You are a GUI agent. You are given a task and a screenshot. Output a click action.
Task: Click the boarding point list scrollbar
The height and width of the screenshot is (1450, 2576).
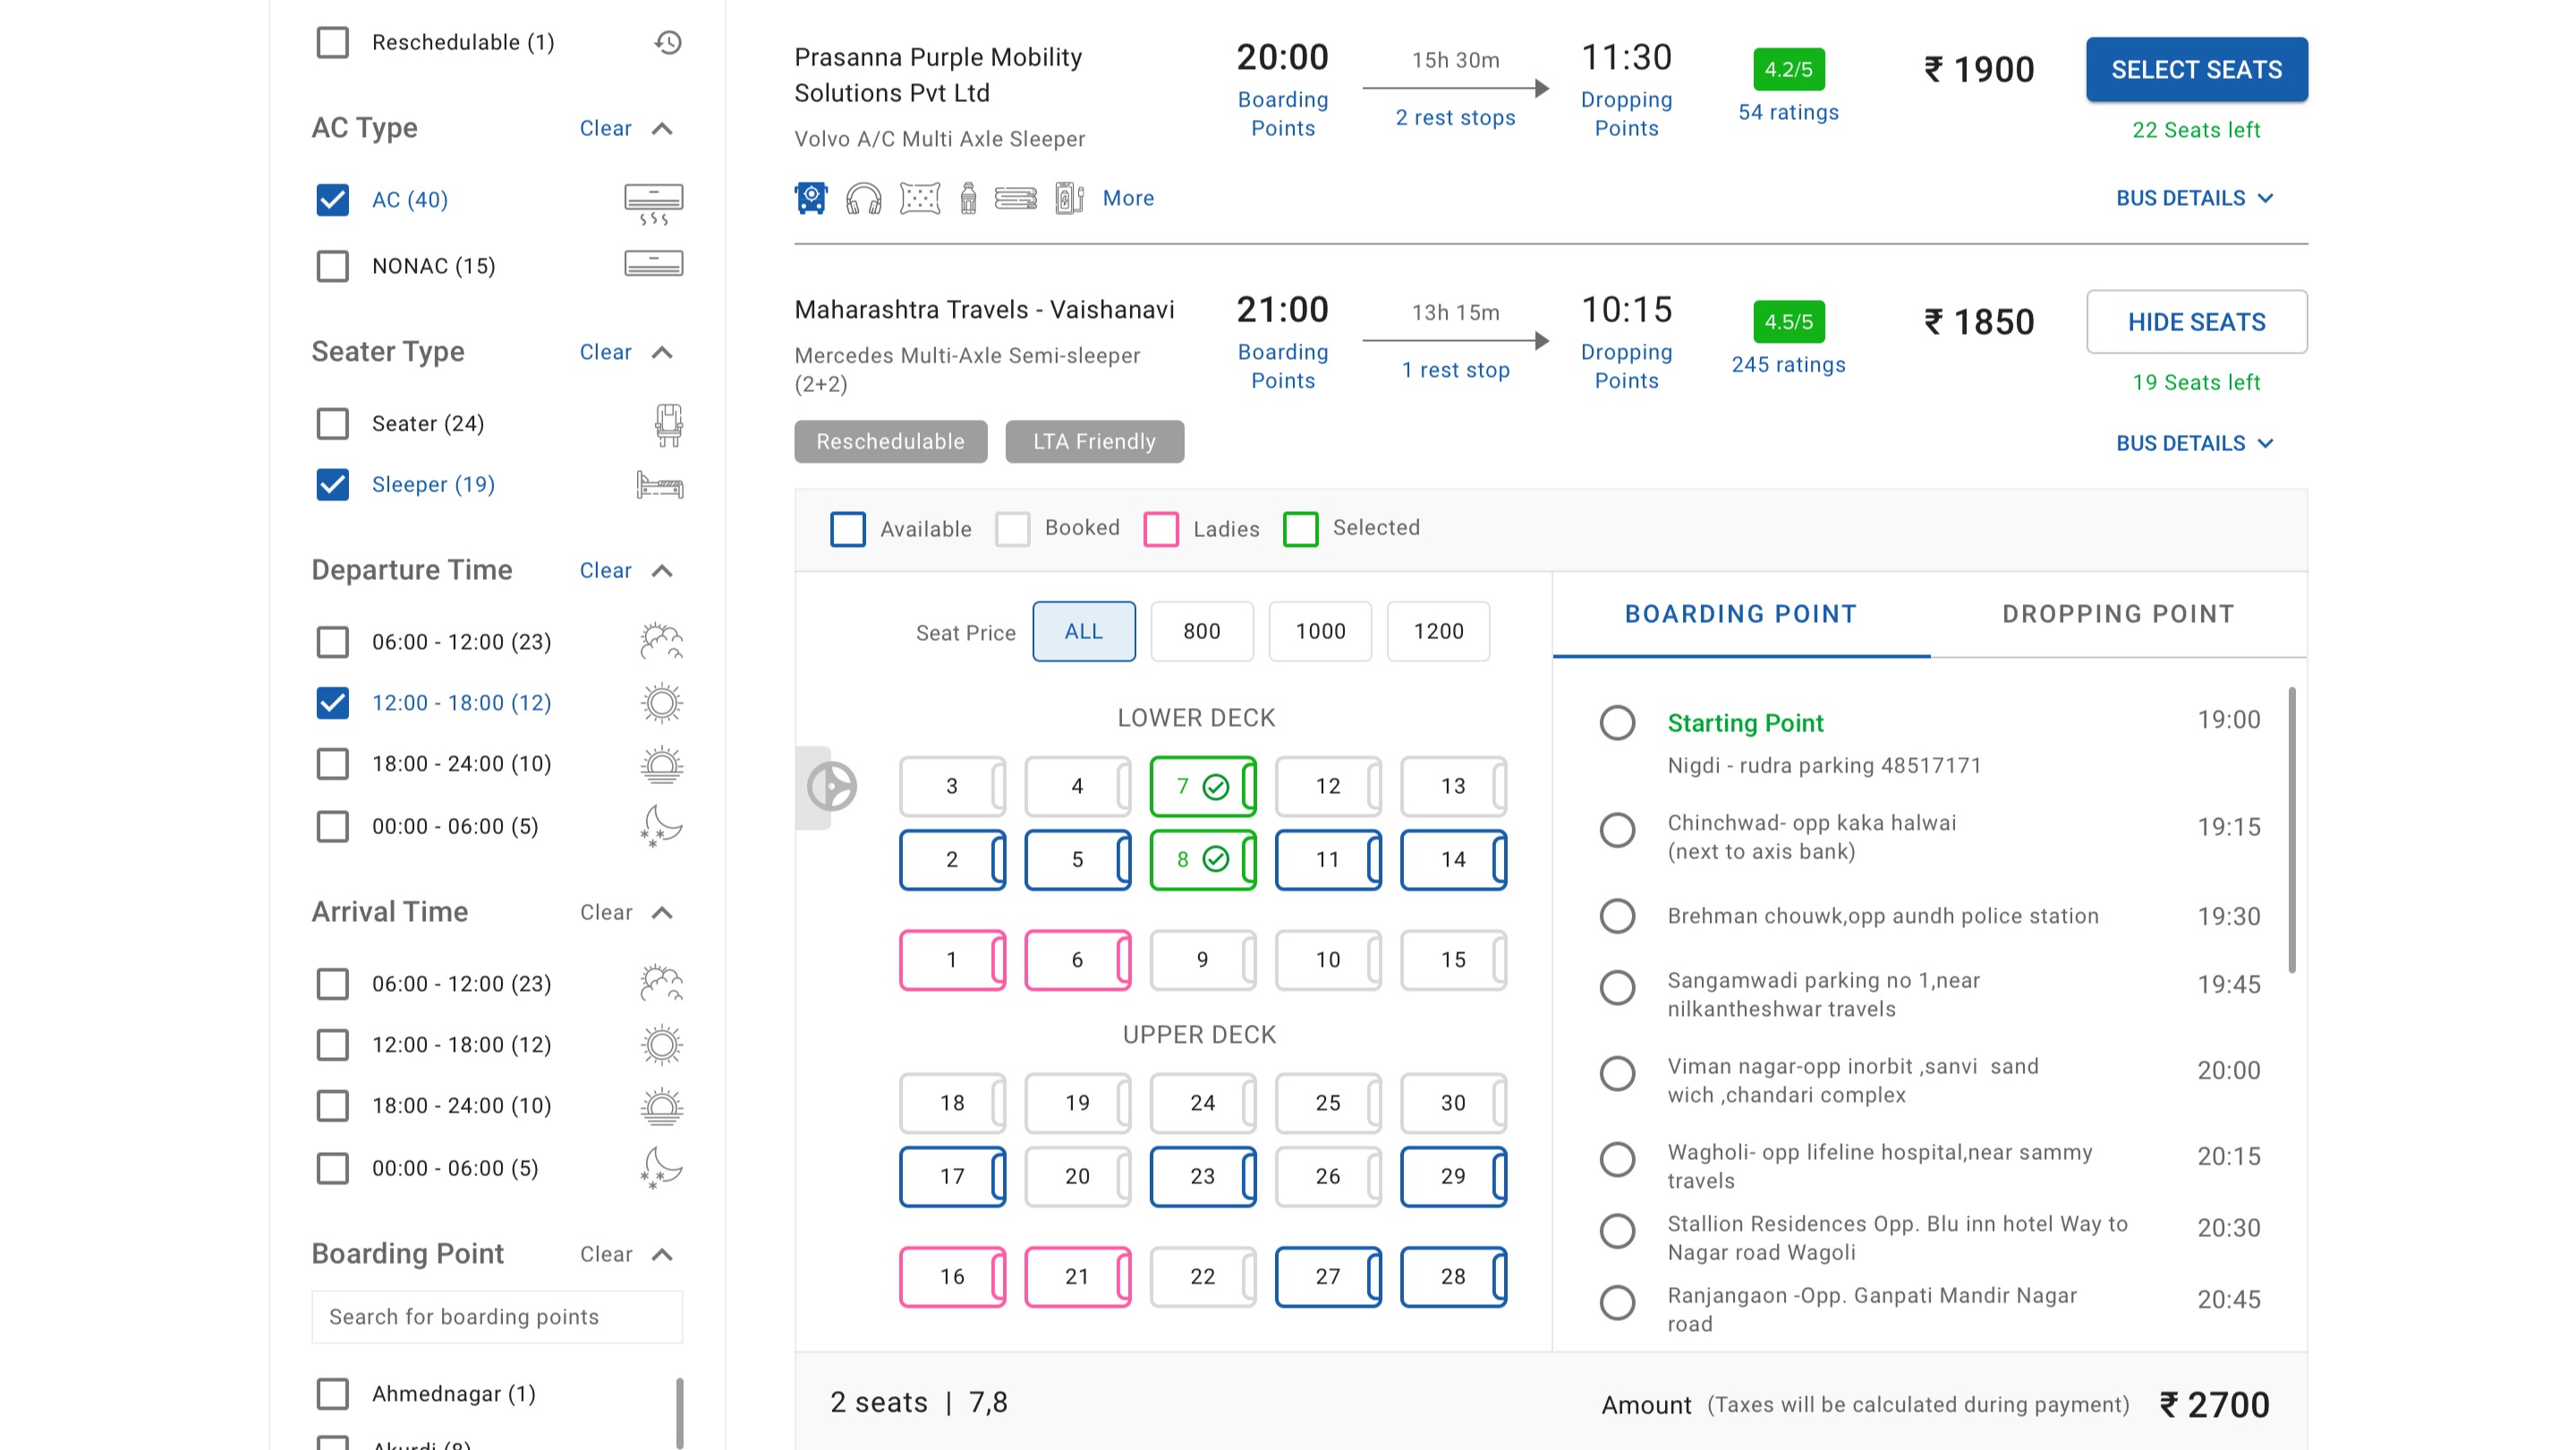(2291, 830)
